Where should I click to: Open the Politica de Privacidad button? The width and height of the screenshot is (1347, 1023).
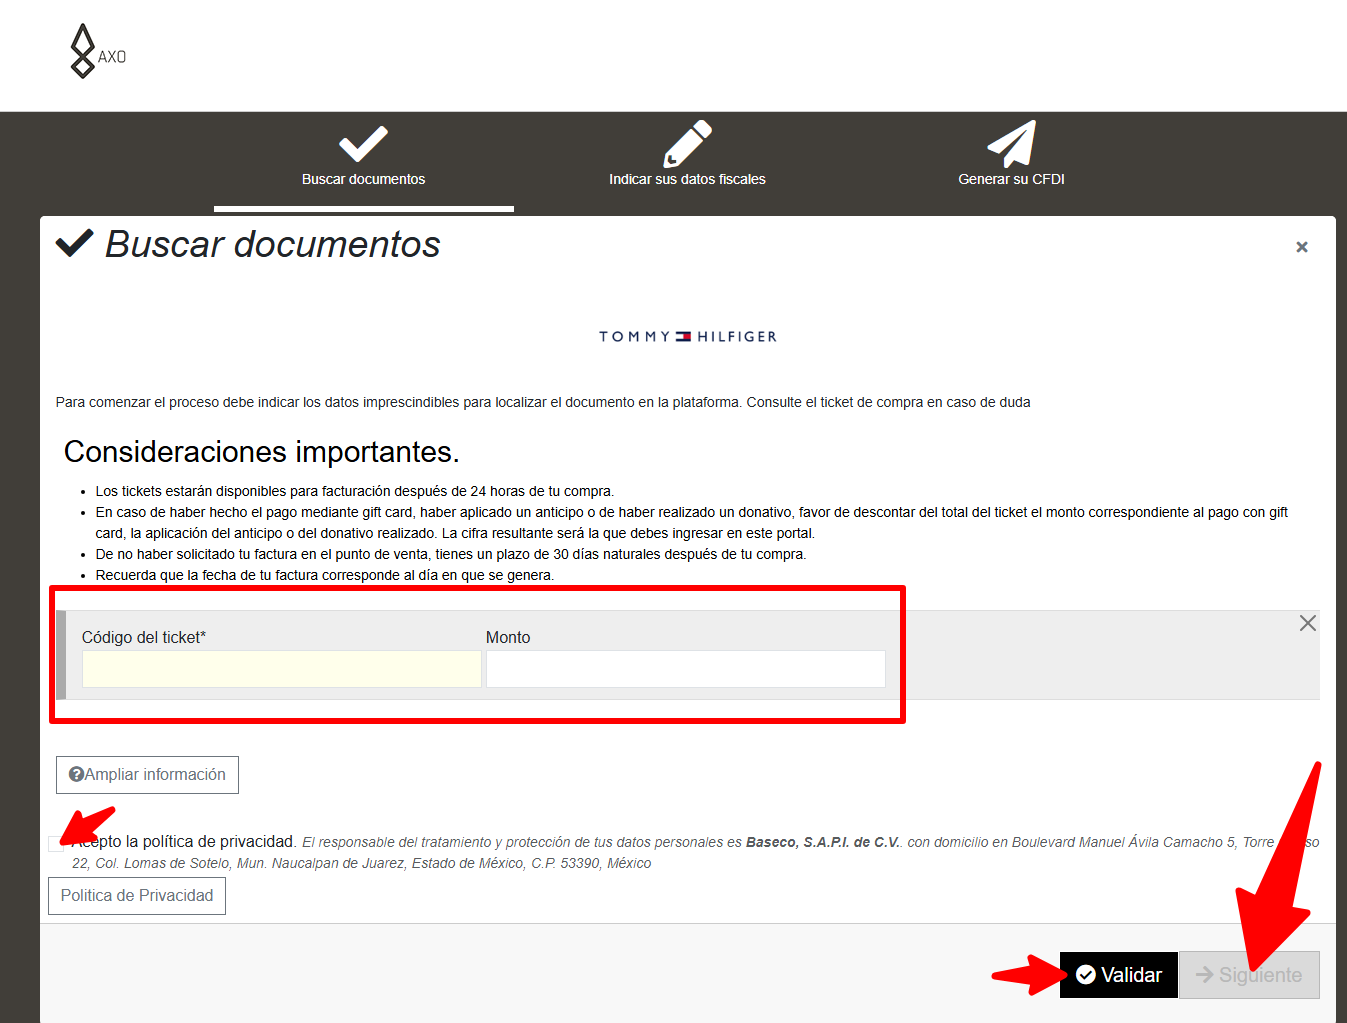[x=137, y=896]
